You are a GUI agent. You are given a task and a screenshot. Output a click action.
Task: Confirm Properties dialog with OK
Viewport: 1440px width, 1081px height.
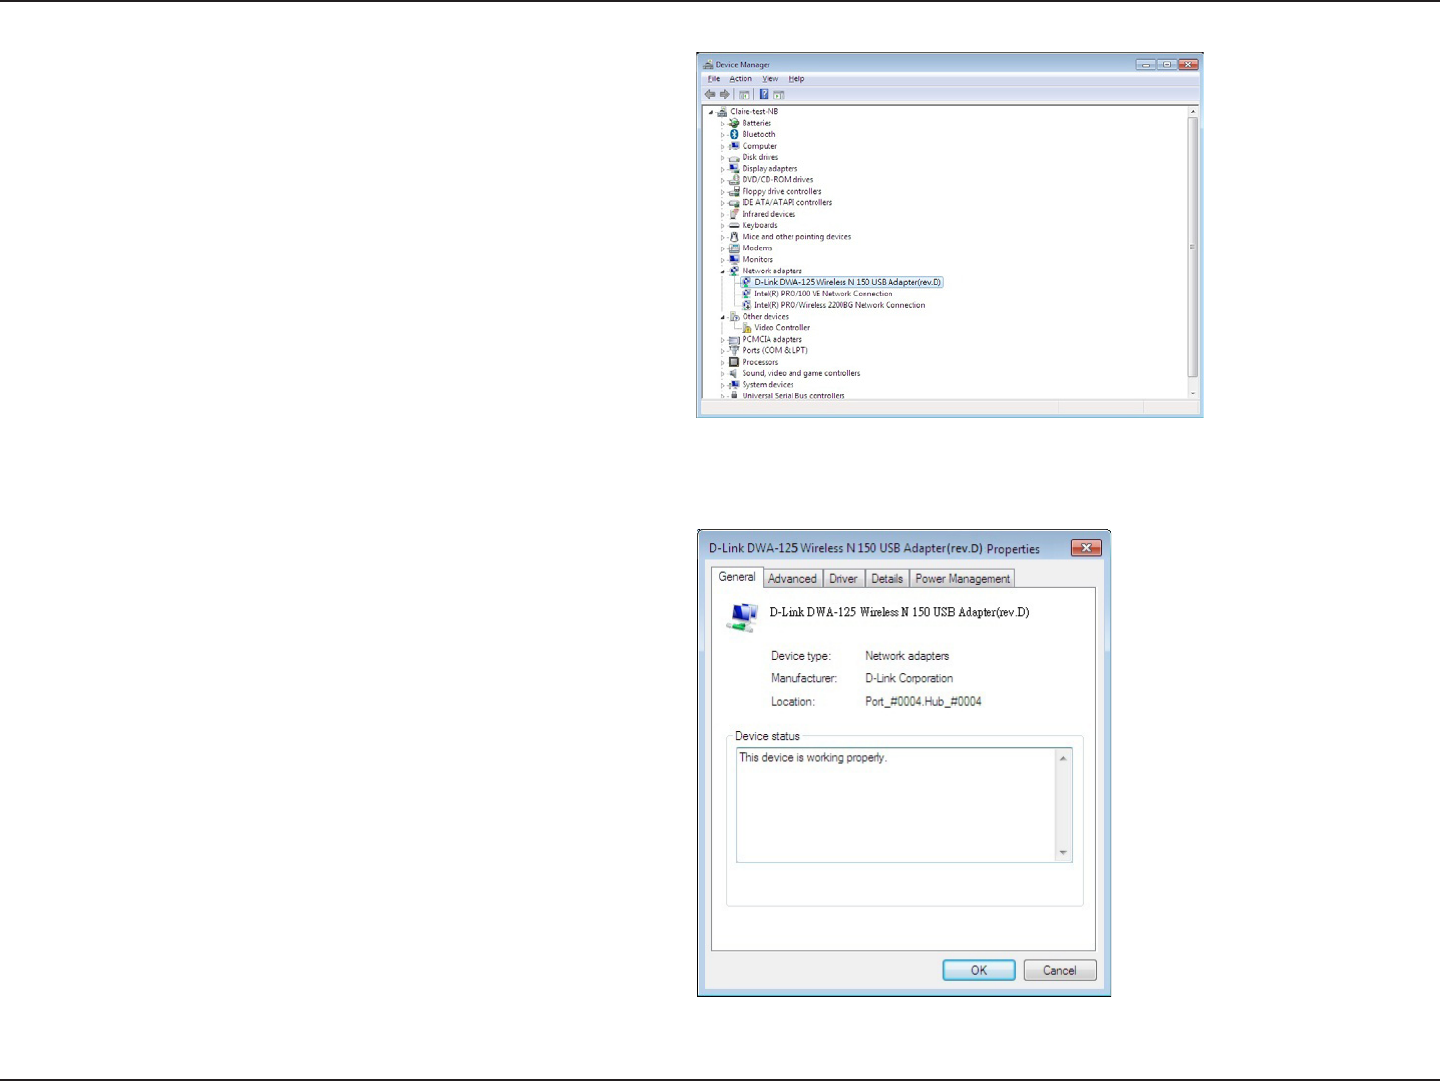tap(979, 970)
